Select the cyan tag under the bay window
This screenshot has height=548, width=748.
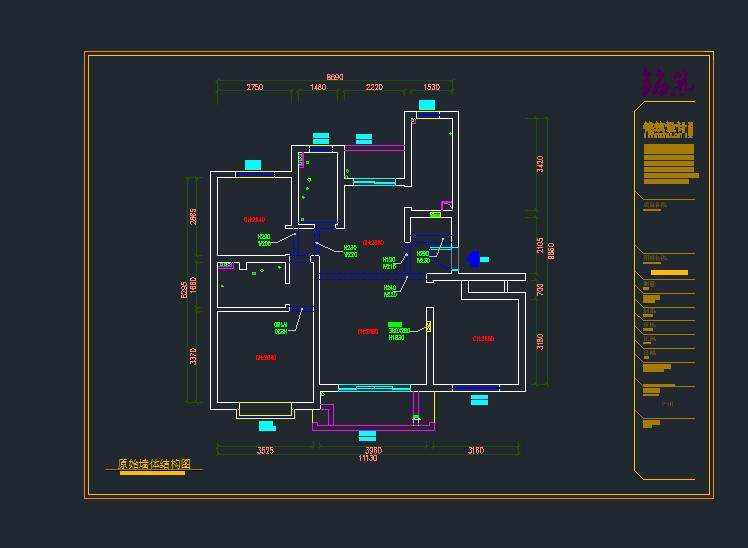click(x=266, y=426)
